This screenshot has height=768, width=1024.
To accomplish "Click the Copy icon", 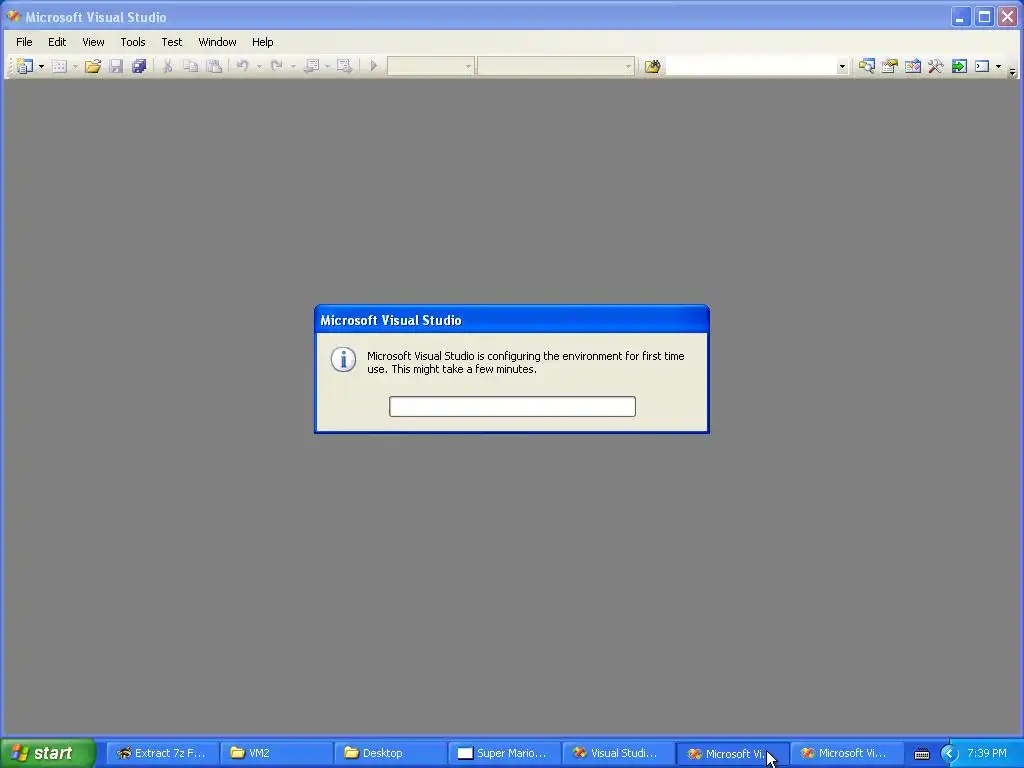I will (x=190, y=66).
